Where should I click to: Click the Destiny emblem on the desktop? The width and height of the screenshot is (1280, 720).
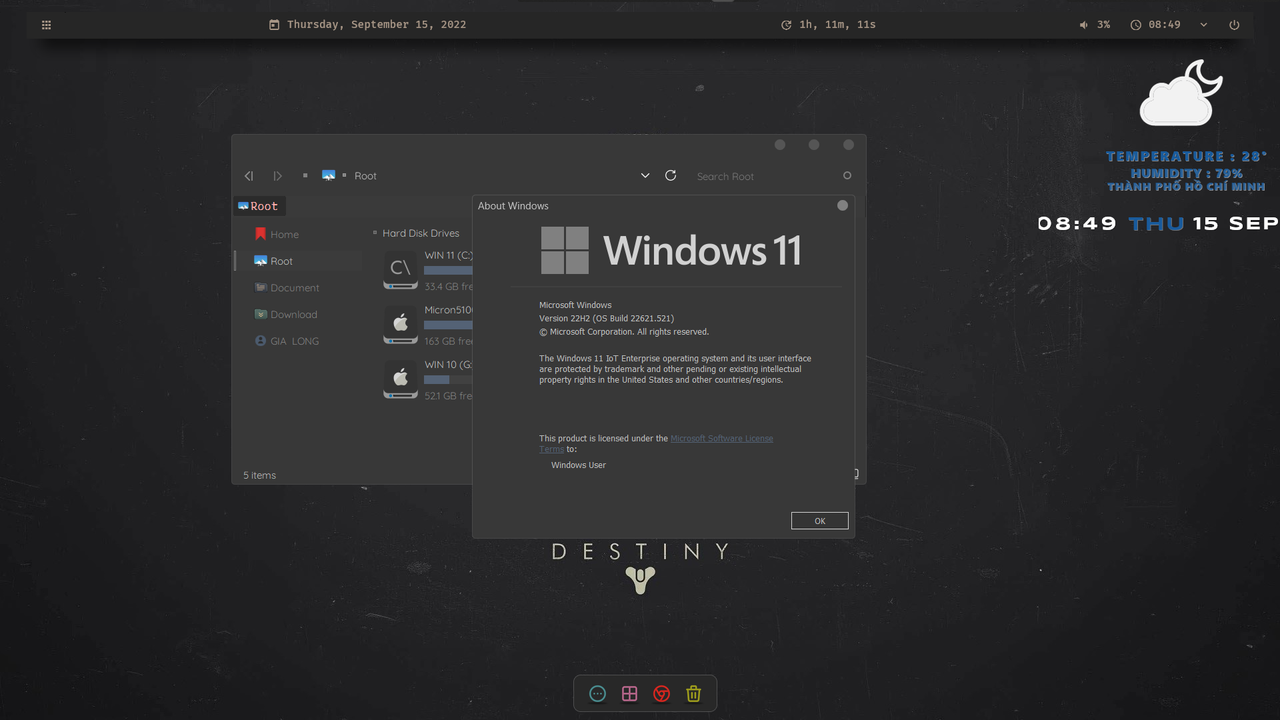[640, 579]
